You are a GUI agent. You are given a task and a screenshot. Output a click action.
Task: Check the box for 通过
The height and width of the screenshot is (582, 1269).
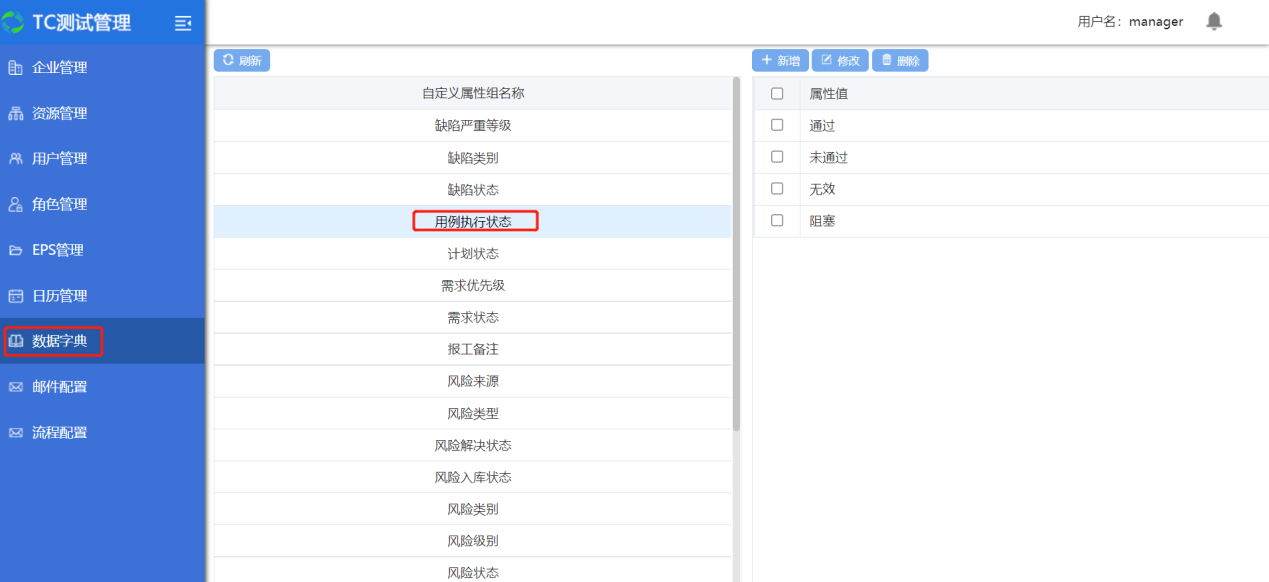(x=777, y=125)
